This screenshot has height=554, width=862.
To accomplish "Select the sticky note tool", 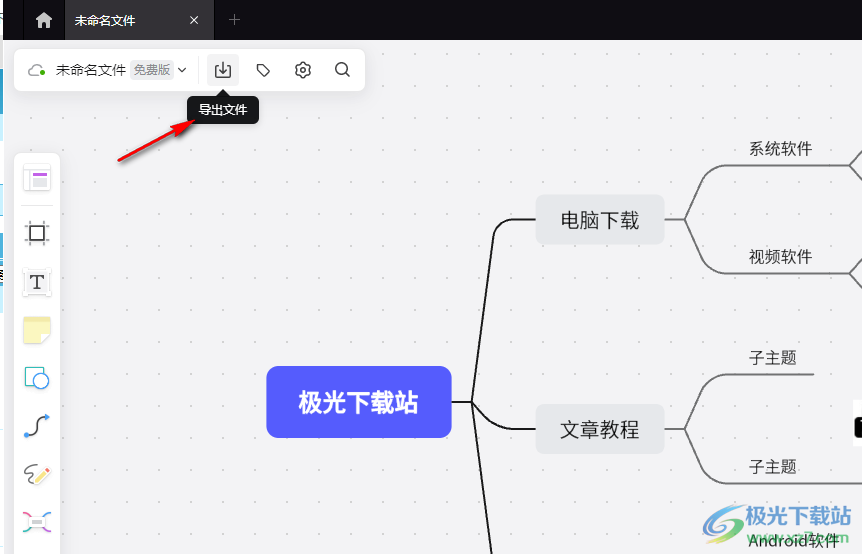I will pyautogui.click(x=37, y=330).
